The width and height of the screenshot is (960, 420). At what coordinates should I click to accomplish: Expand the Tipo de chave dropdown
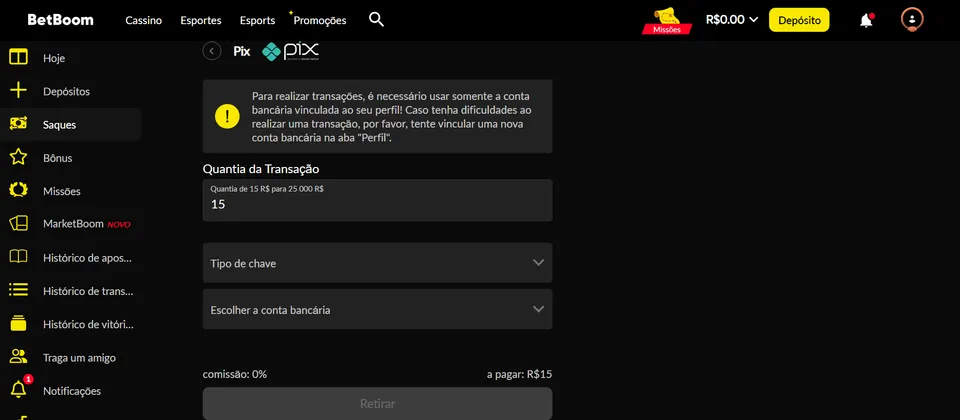[x=377, y=263]
